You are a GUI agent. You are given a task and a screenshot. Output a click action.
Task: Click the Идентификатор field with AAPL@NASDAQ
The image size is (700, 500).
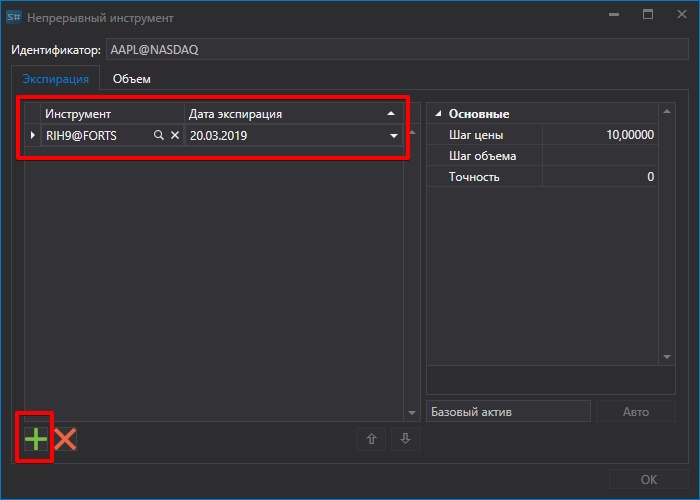point(397,50)
